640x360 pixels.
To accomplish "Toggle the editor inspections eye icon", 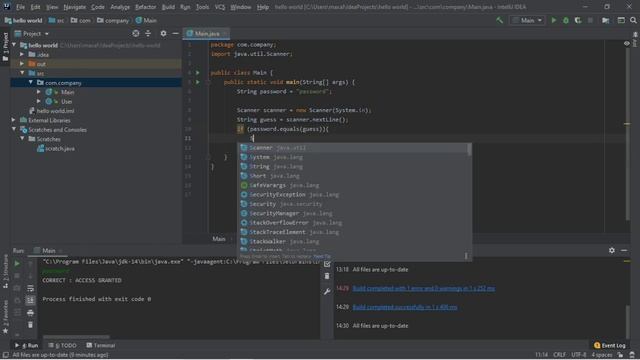I will pos(627,43).
